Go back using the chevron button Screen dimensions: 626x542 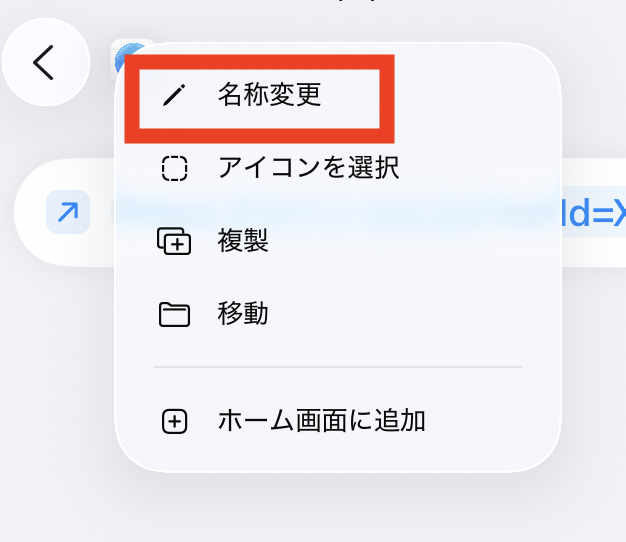click(46, 62)
